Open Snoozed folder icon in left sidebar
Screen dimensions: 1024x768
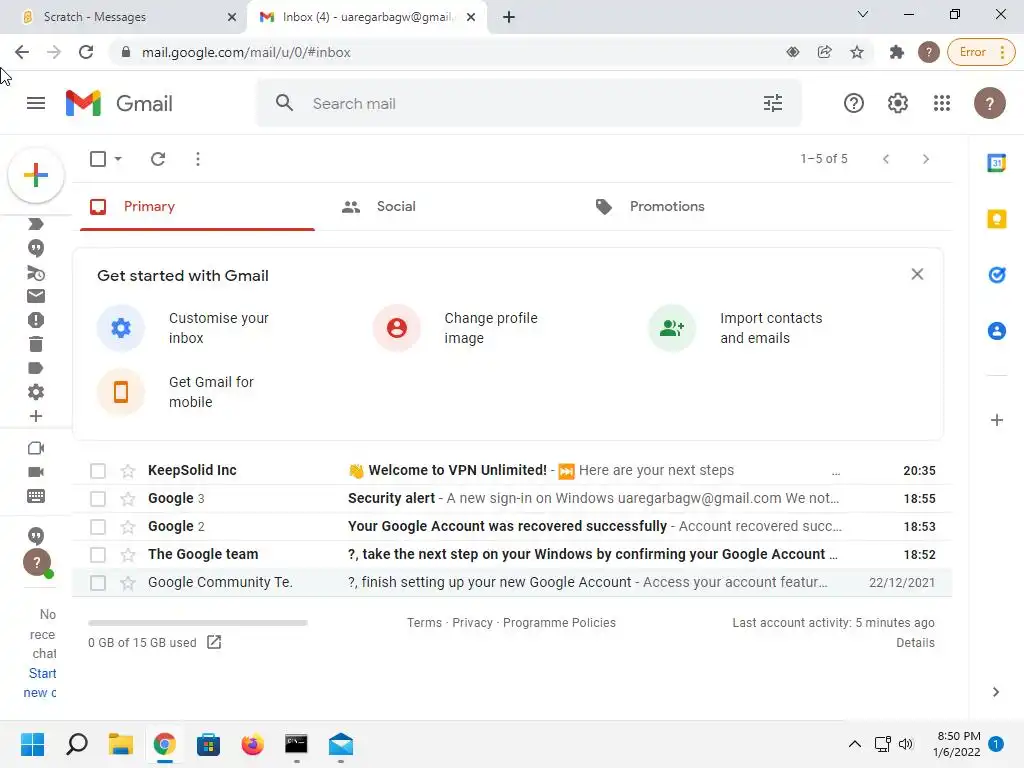point(36,273)
